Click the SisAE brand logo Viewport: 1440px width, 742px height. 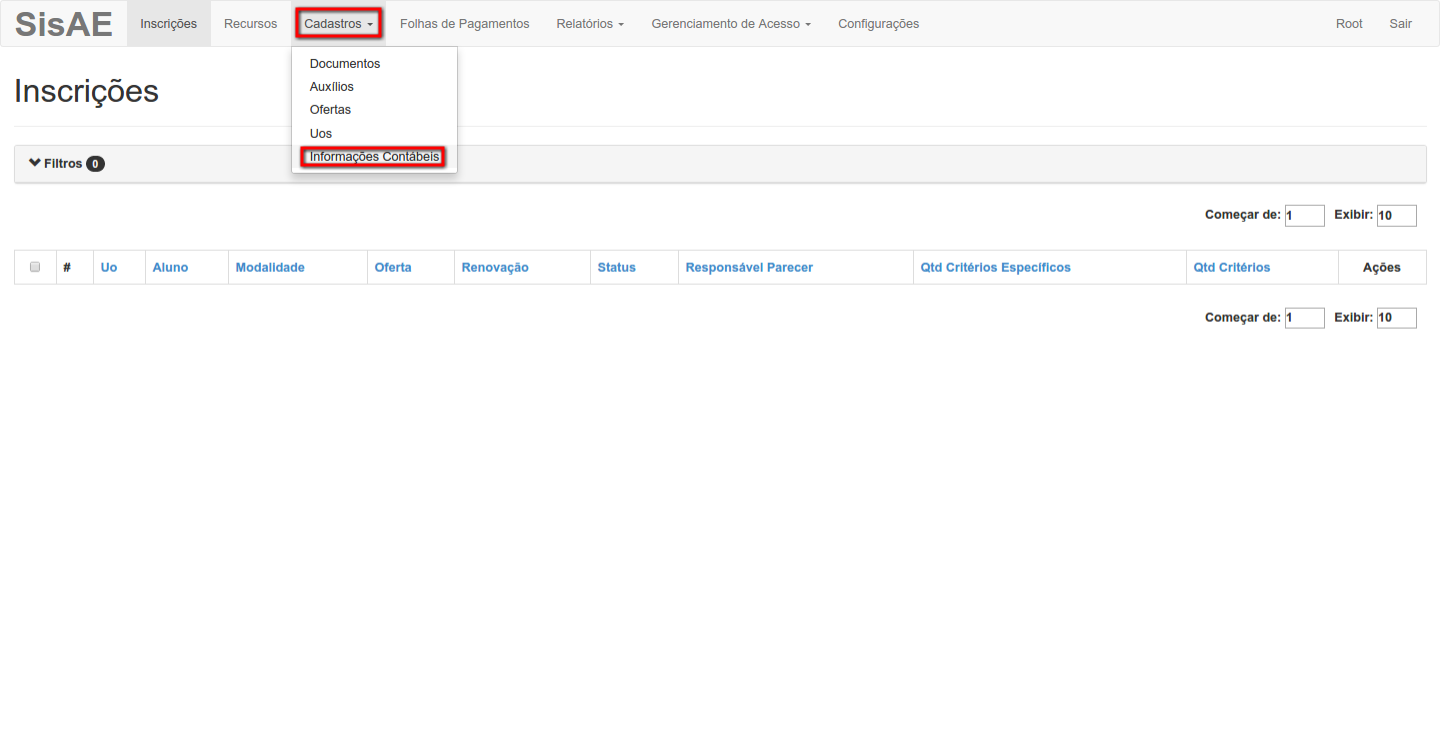click(63, 24)
